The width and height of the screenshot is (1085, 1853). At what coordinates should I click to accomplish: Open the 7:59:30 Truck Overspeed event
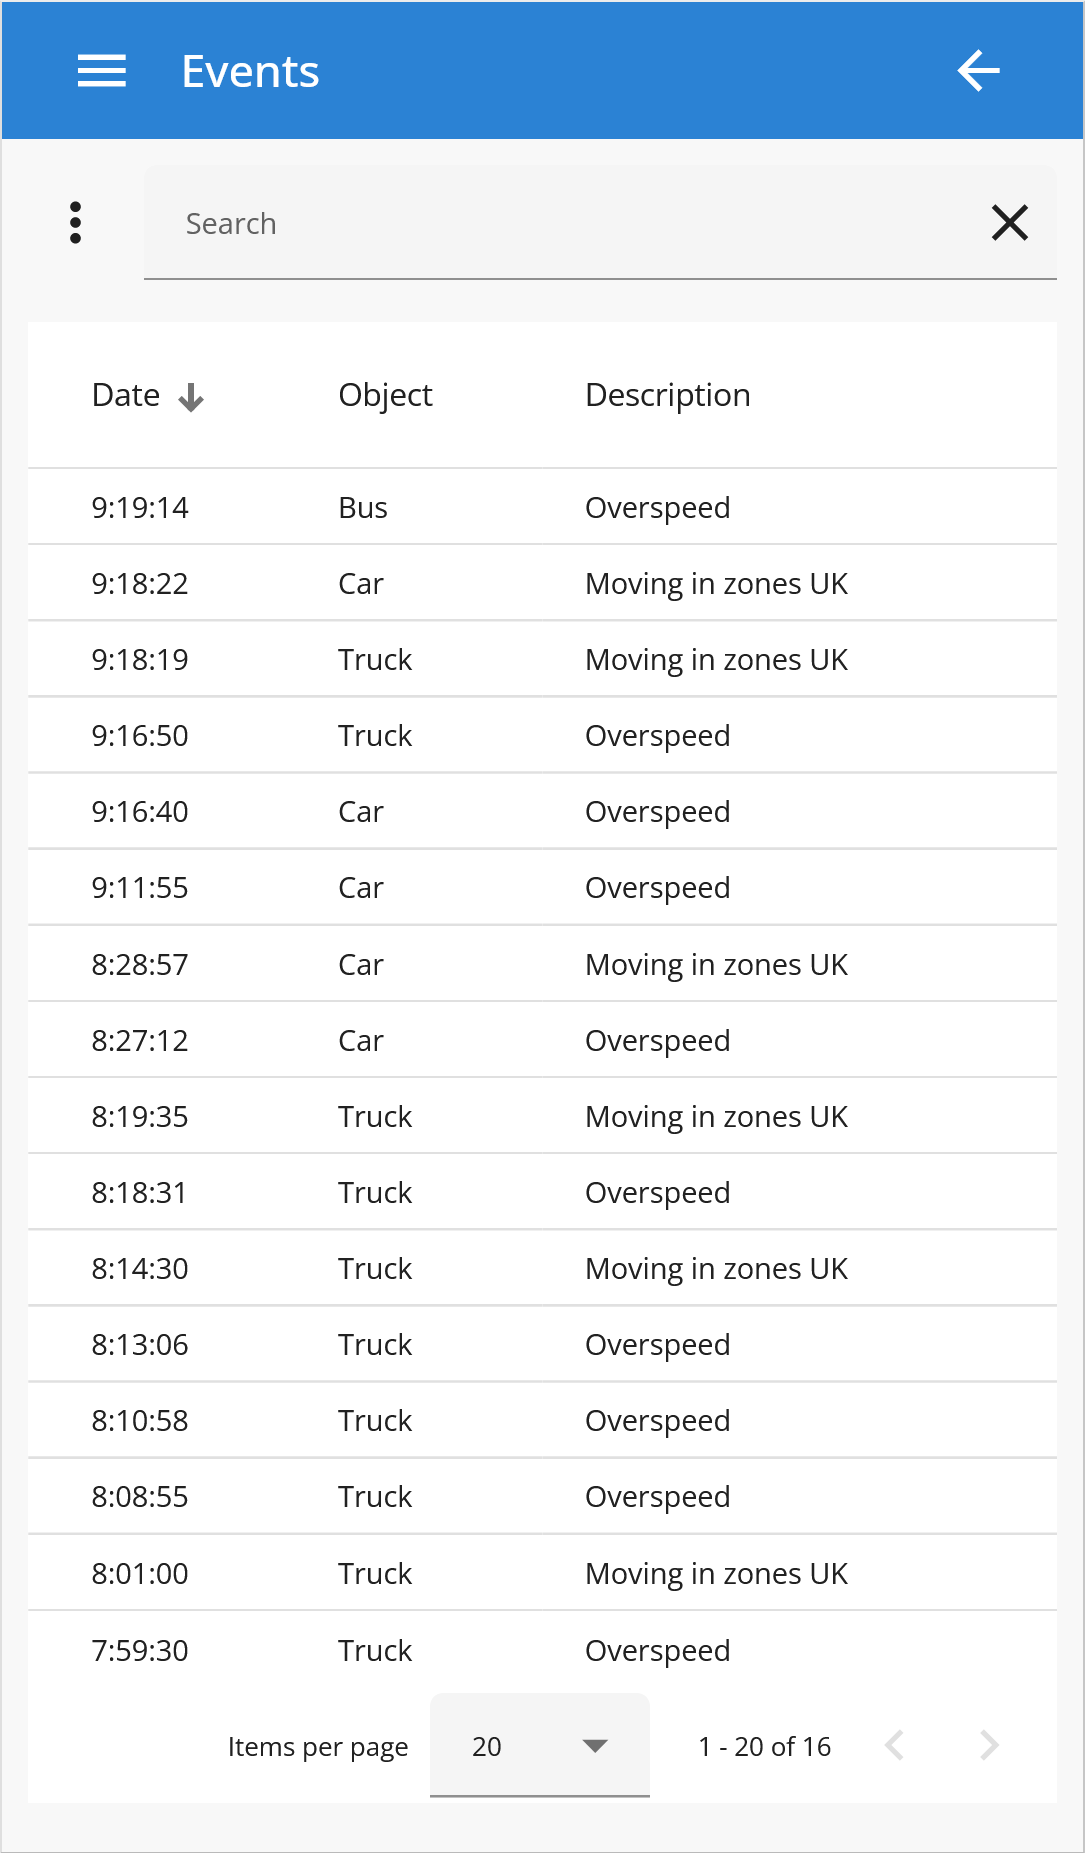point(542,1650)
